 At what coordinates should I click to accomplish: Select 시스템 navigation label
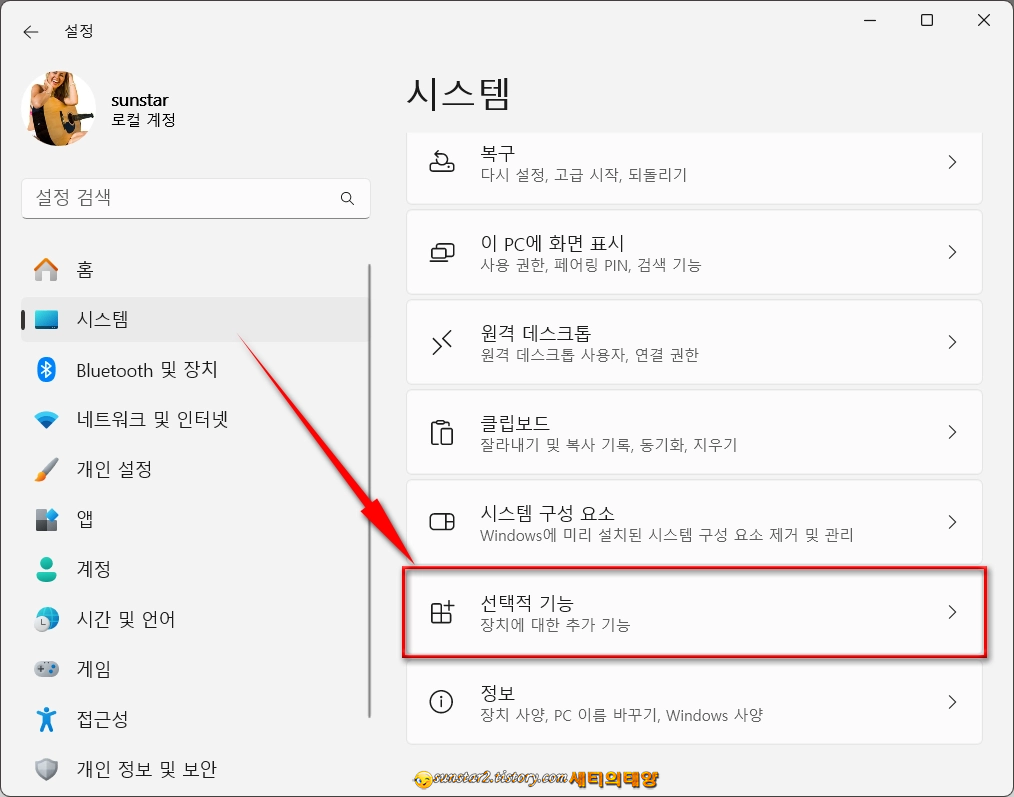pyautogui.click(x=102, y=320)
